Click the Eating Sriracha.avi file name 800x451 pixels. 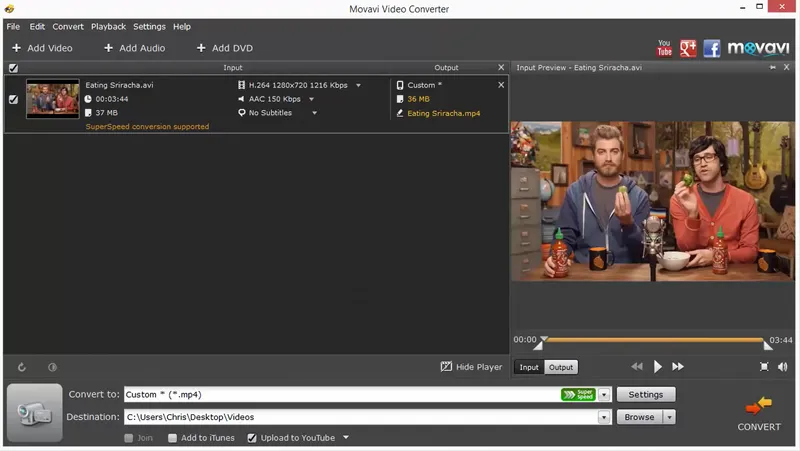click(x=119, y=85)
